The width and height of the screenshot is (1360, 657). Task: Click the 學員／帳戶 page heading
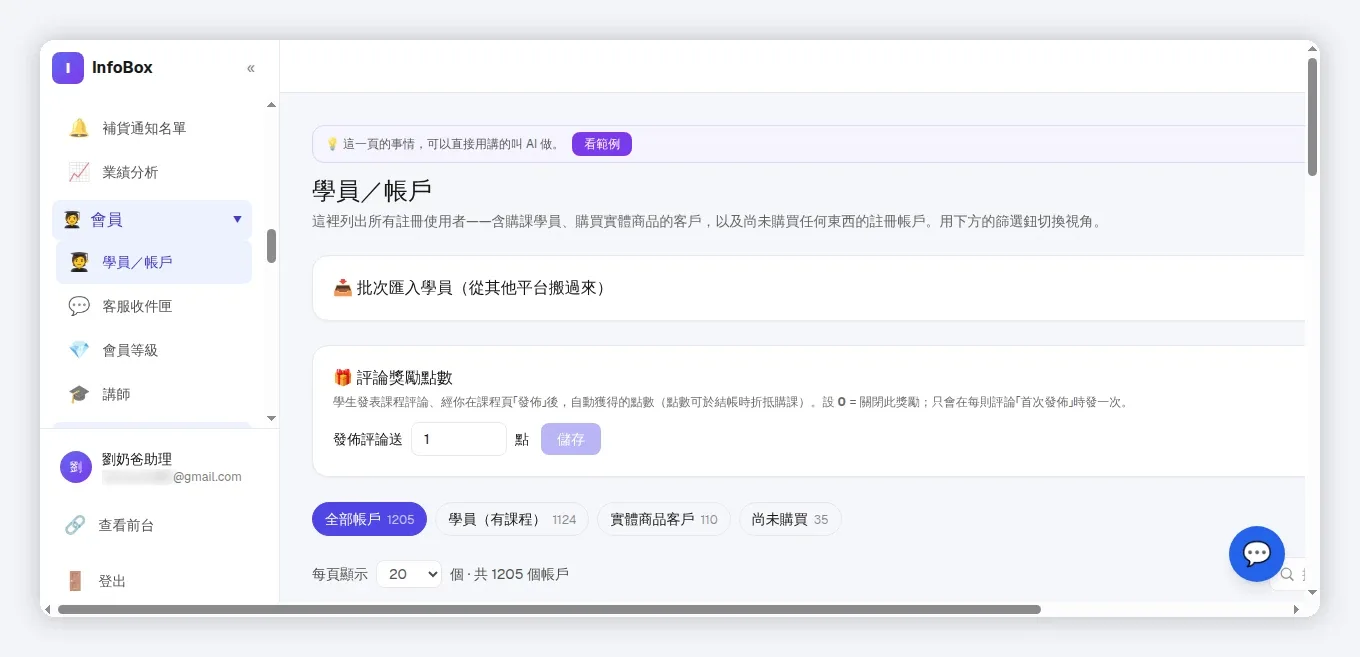coord(372,192)
